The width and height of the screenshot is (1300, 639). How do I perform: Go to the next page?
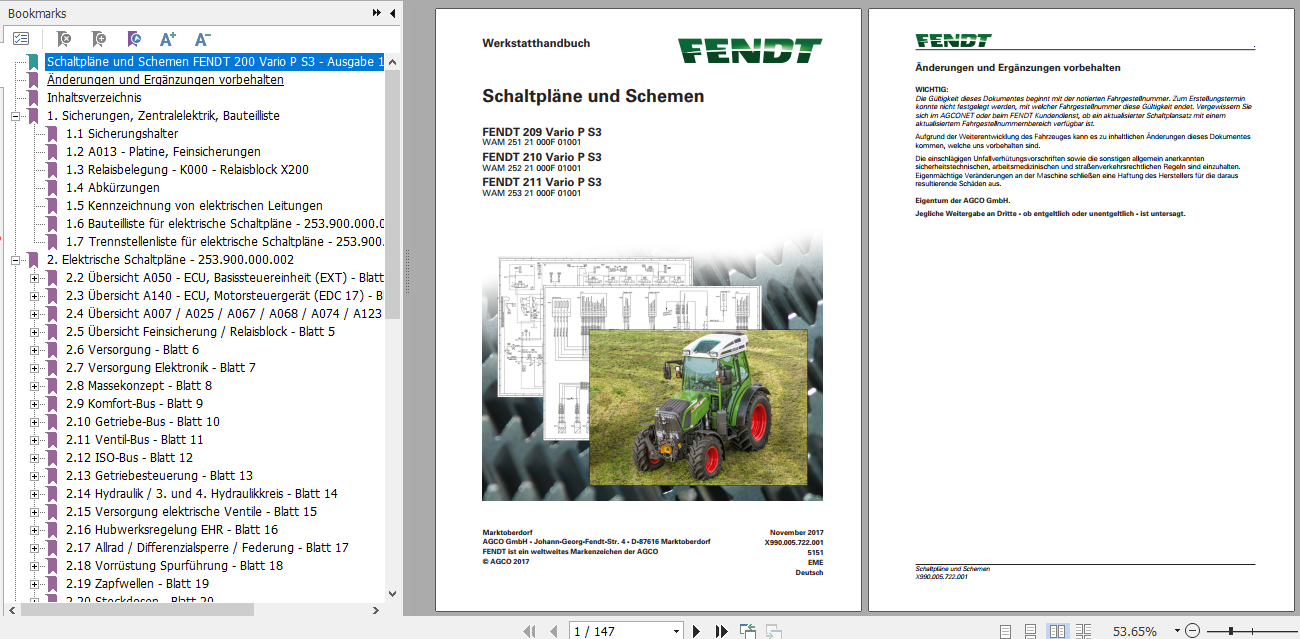(x=697, y=631)
